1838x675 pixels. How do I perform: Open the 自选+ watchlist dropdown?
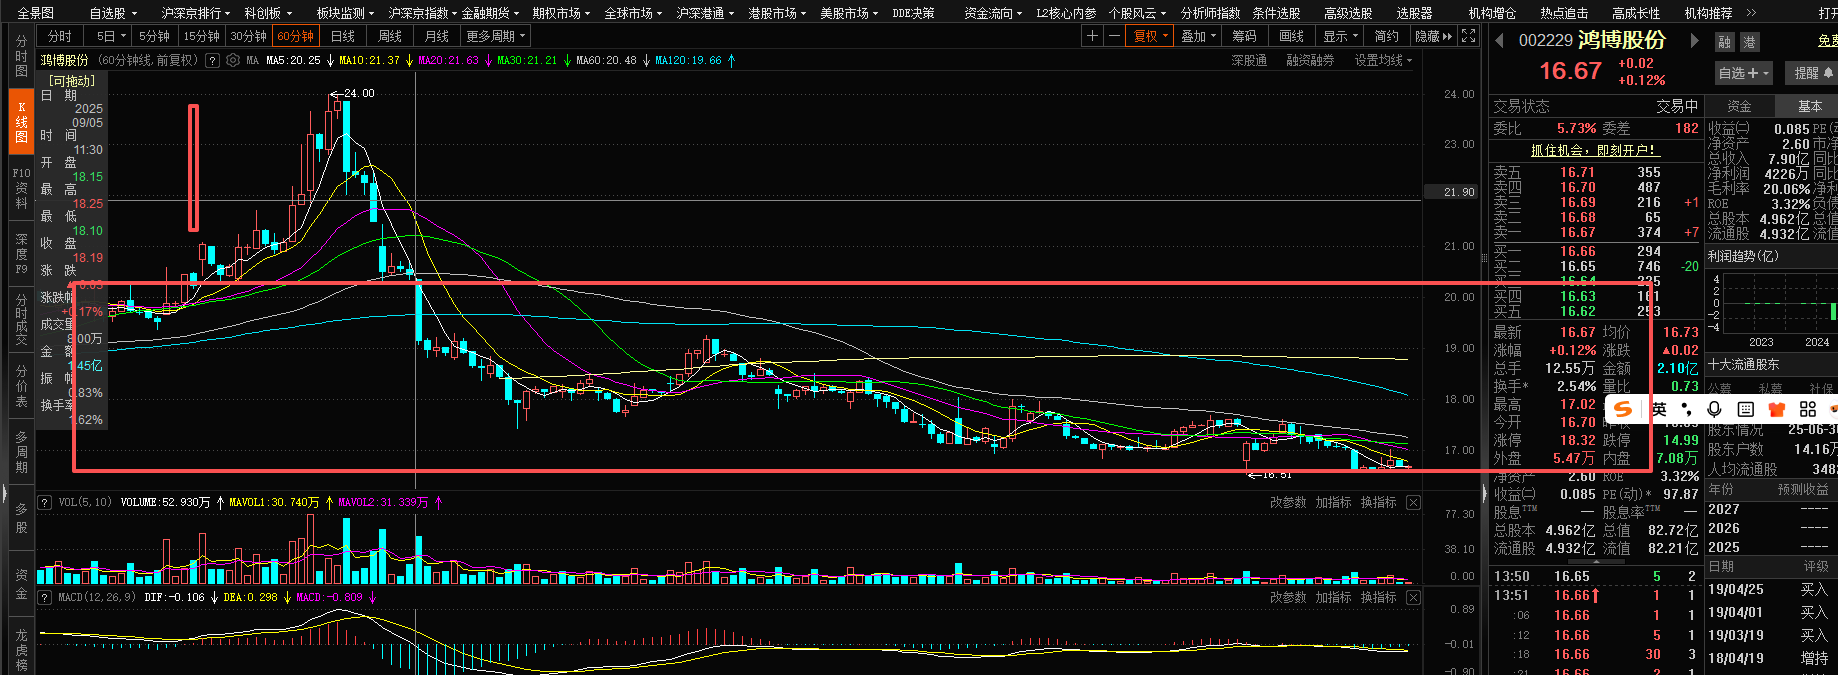[1743, 73]
